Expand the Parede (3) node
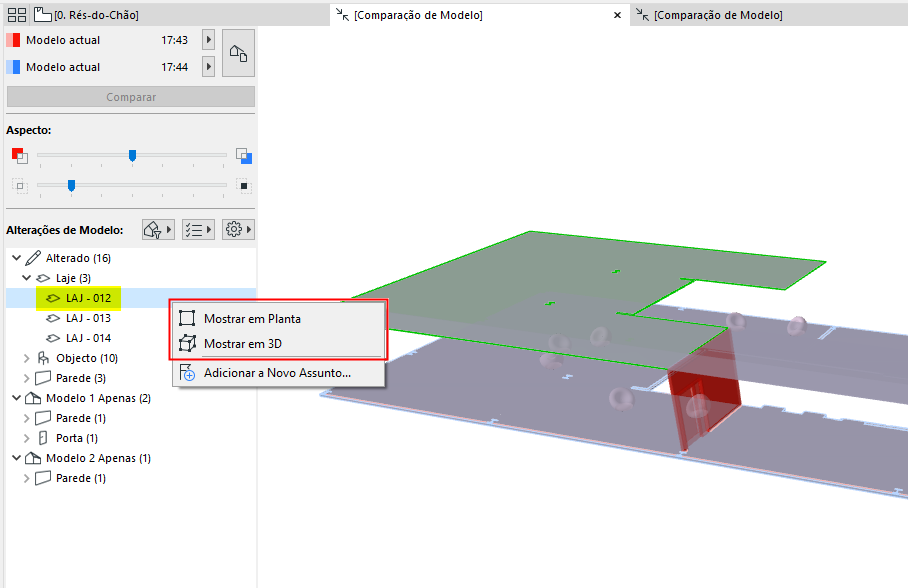The image size is (908, 588). (27, 378)
